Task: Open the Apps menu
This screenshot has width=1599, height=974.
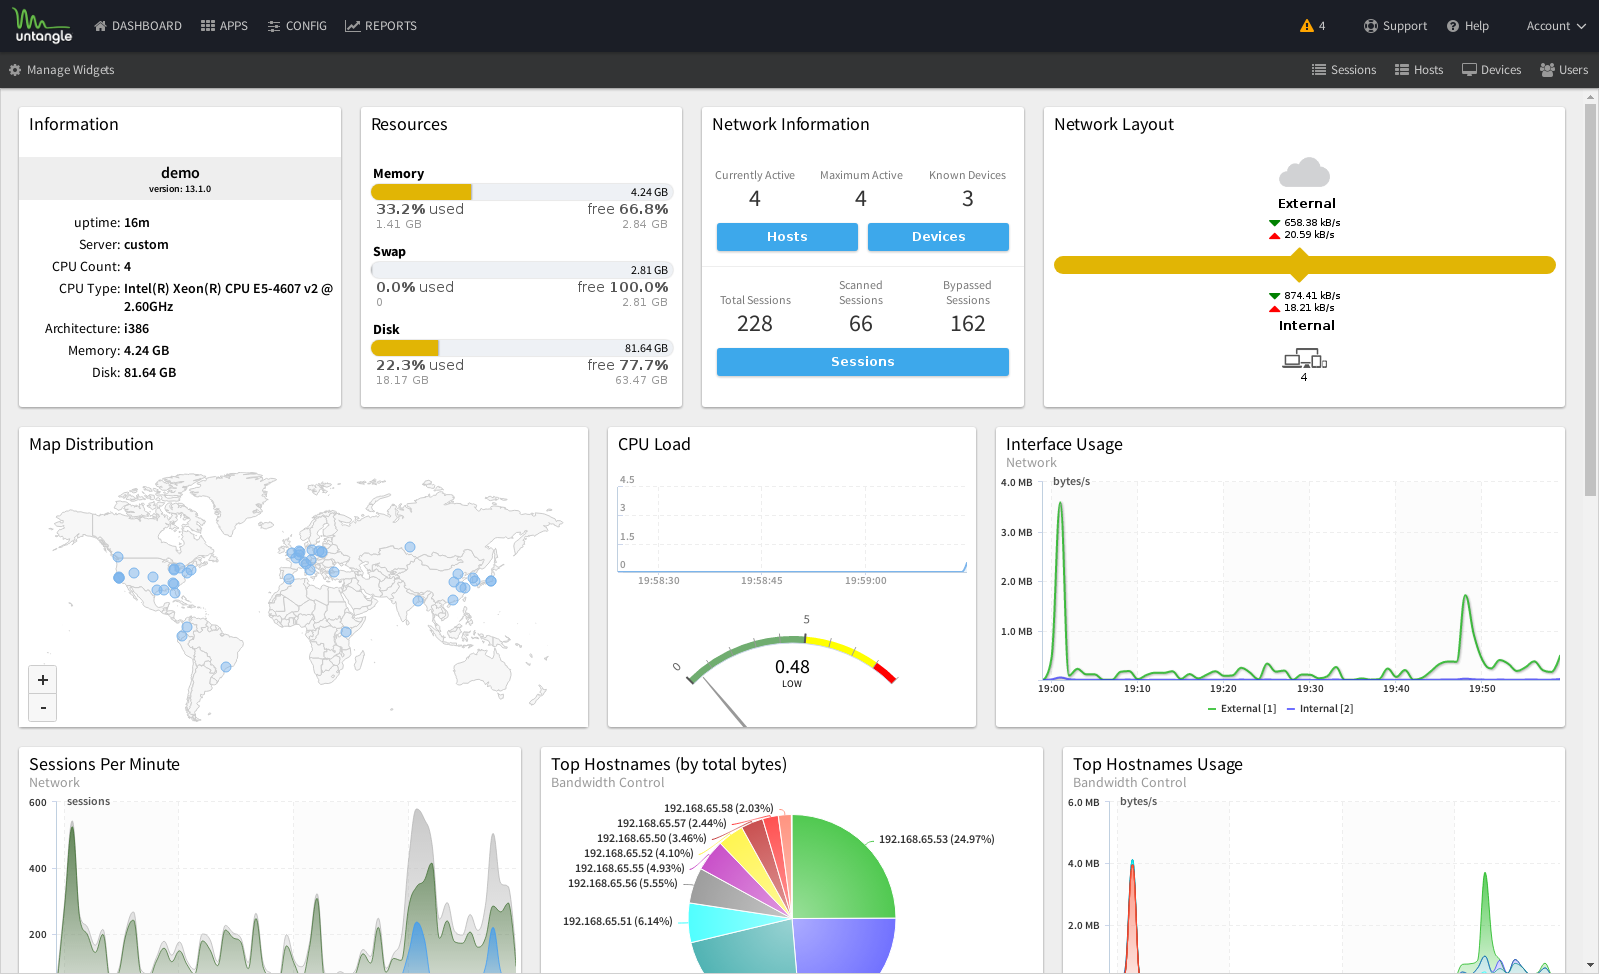Action: click(x=224, y=26)
